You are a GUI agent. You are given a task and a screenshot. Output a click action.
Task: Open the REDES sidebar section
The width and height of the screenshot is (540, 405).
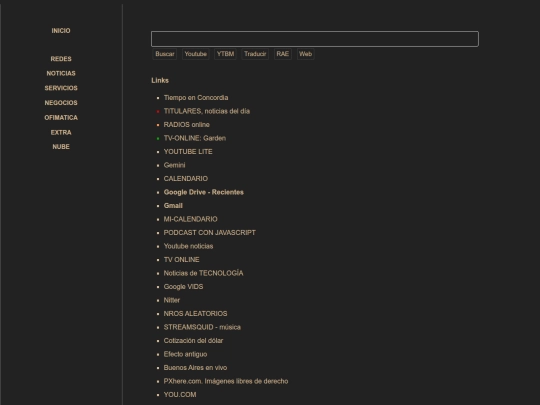coord(61,59)
